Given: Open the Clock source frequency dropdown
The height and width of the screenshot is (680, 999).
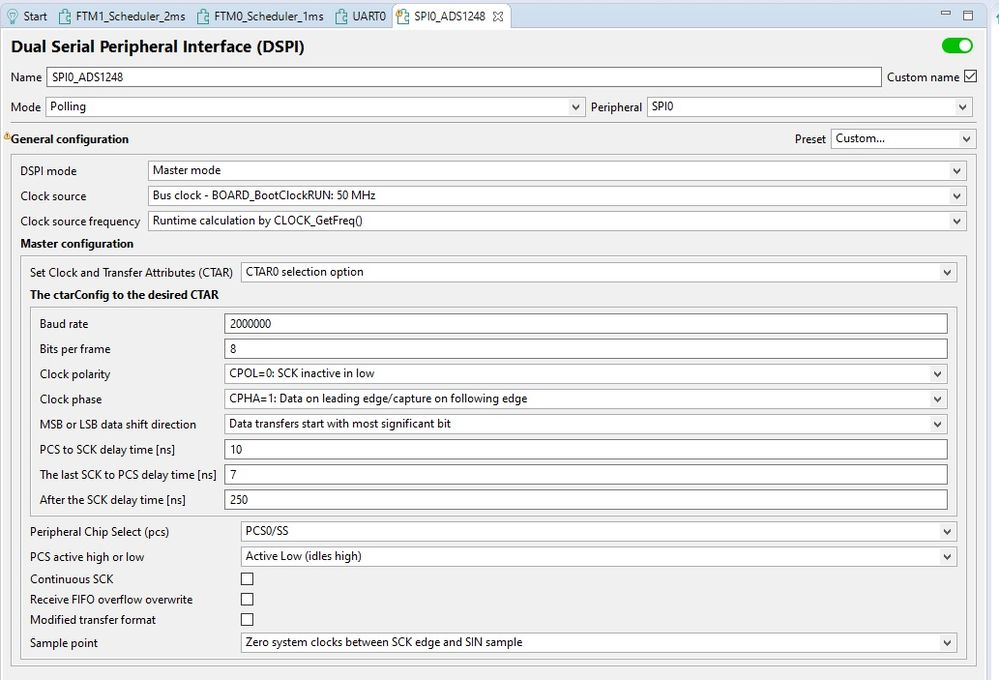Looking at the screenshot, I should [x=557, y=221].
